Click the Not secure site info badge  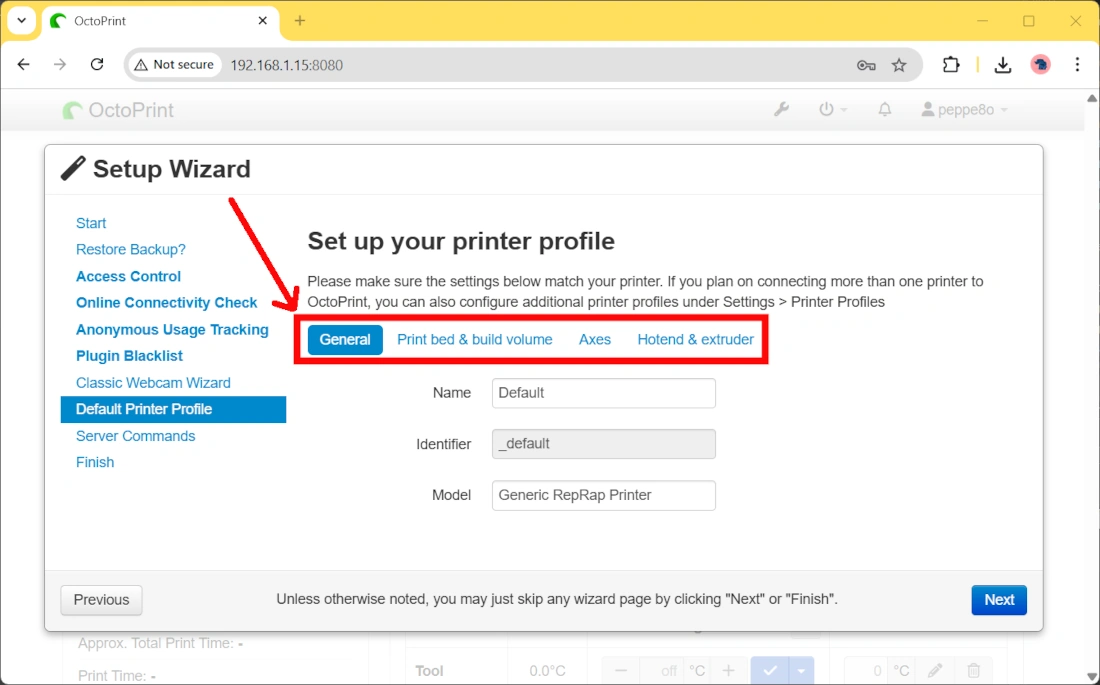(x=174, y=65)
